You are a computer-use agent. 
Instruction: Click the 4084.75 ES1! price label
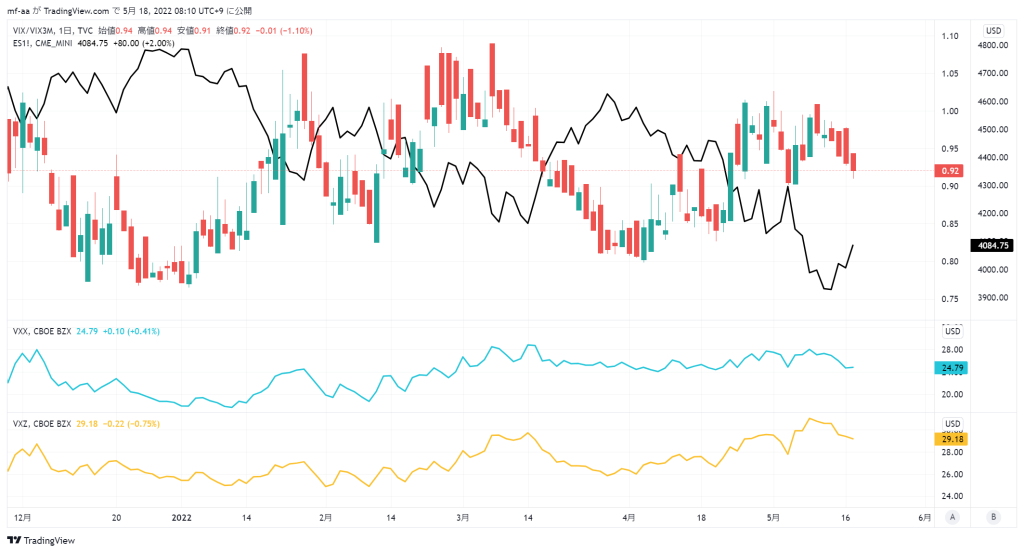[x=992, y=245]
